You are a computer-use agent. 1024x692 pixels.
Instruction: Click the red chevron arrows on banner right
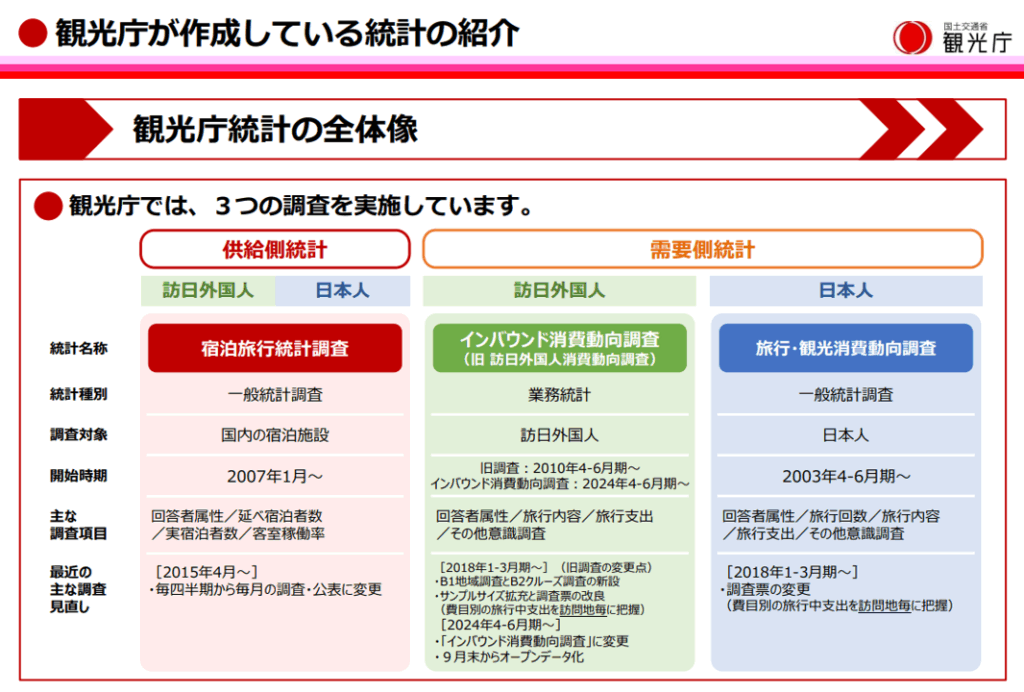coord(918,129)
